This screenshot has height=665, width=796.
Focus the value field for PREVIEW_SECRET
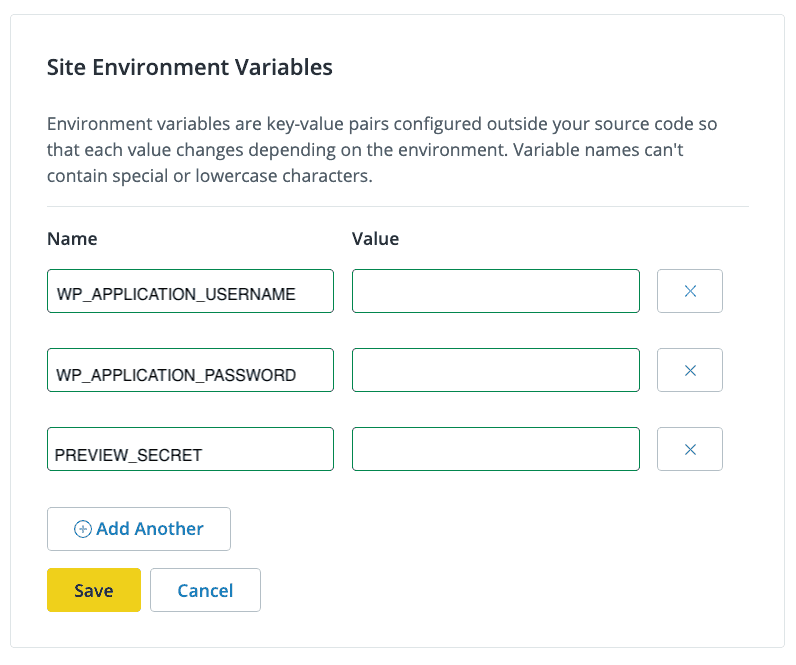point(495,449)
